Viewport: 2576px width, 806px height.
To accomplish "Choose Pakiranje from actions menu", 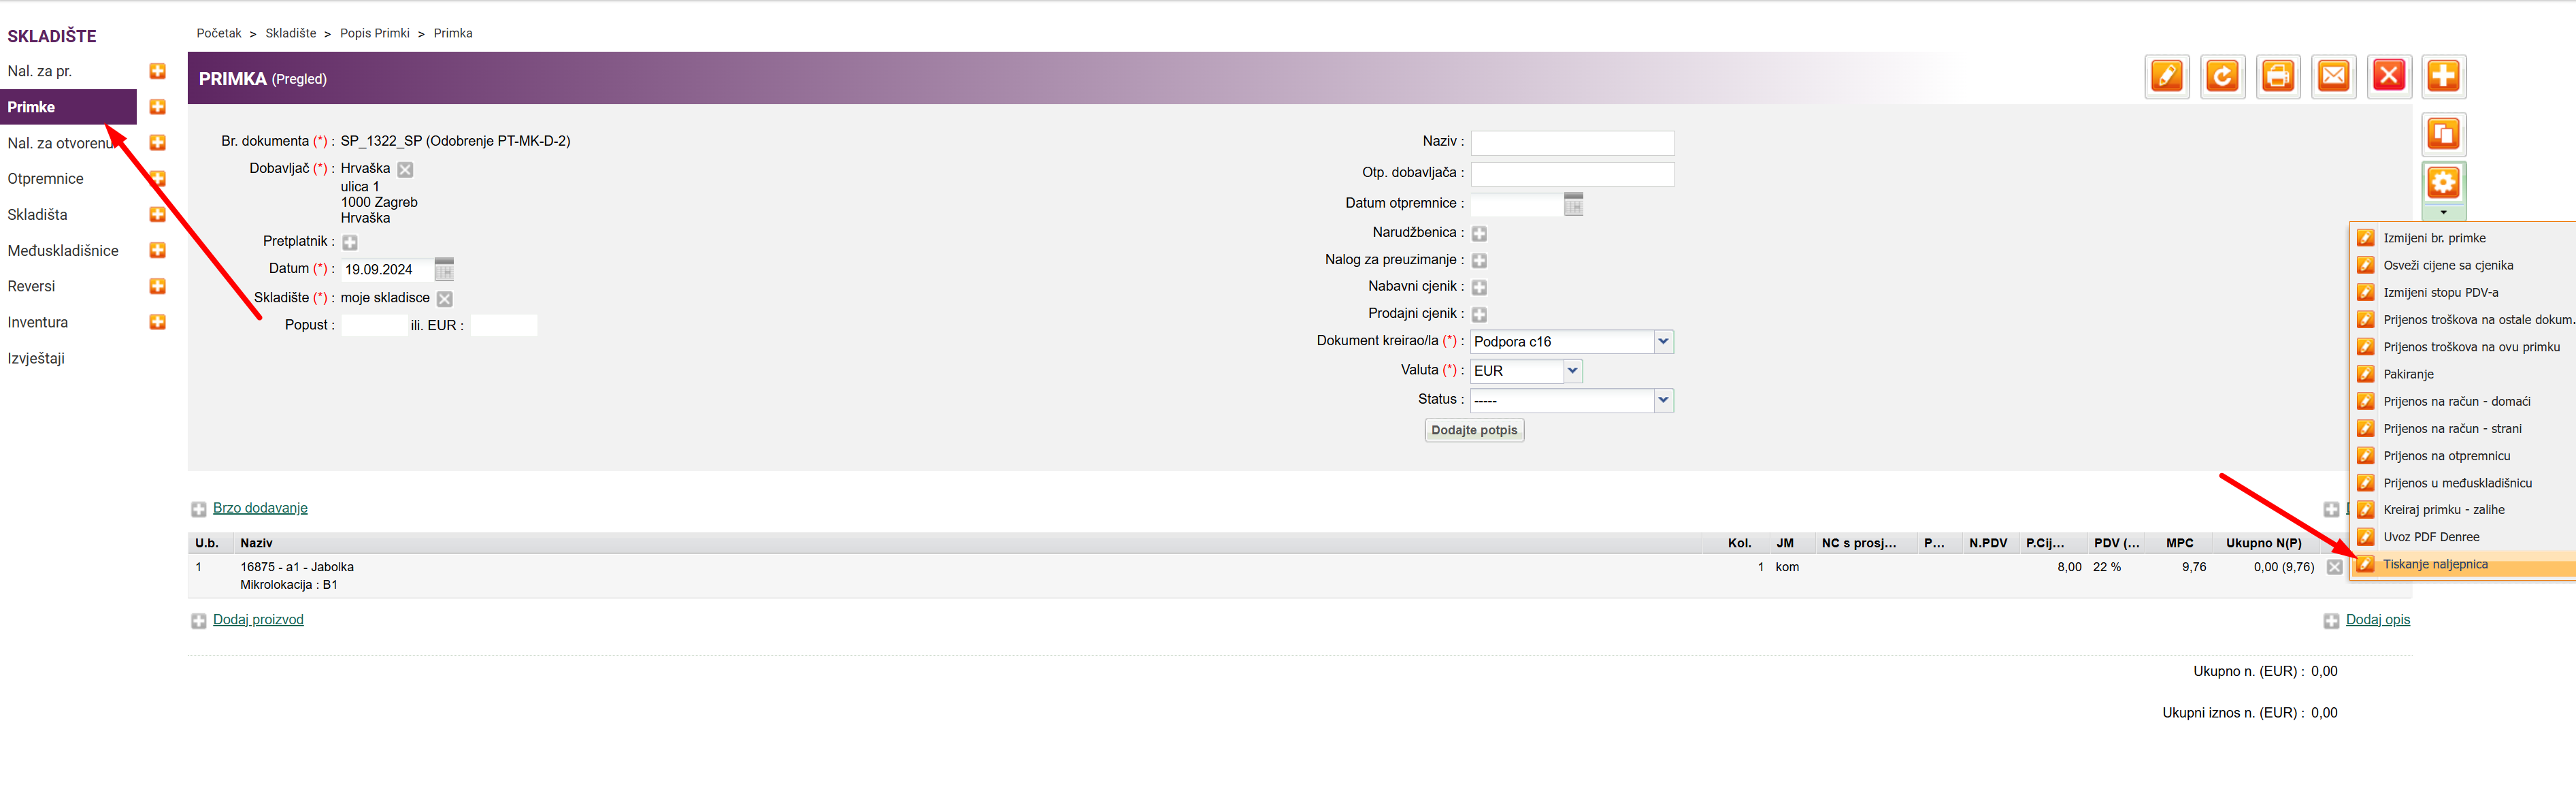I will coord(2408,374).
